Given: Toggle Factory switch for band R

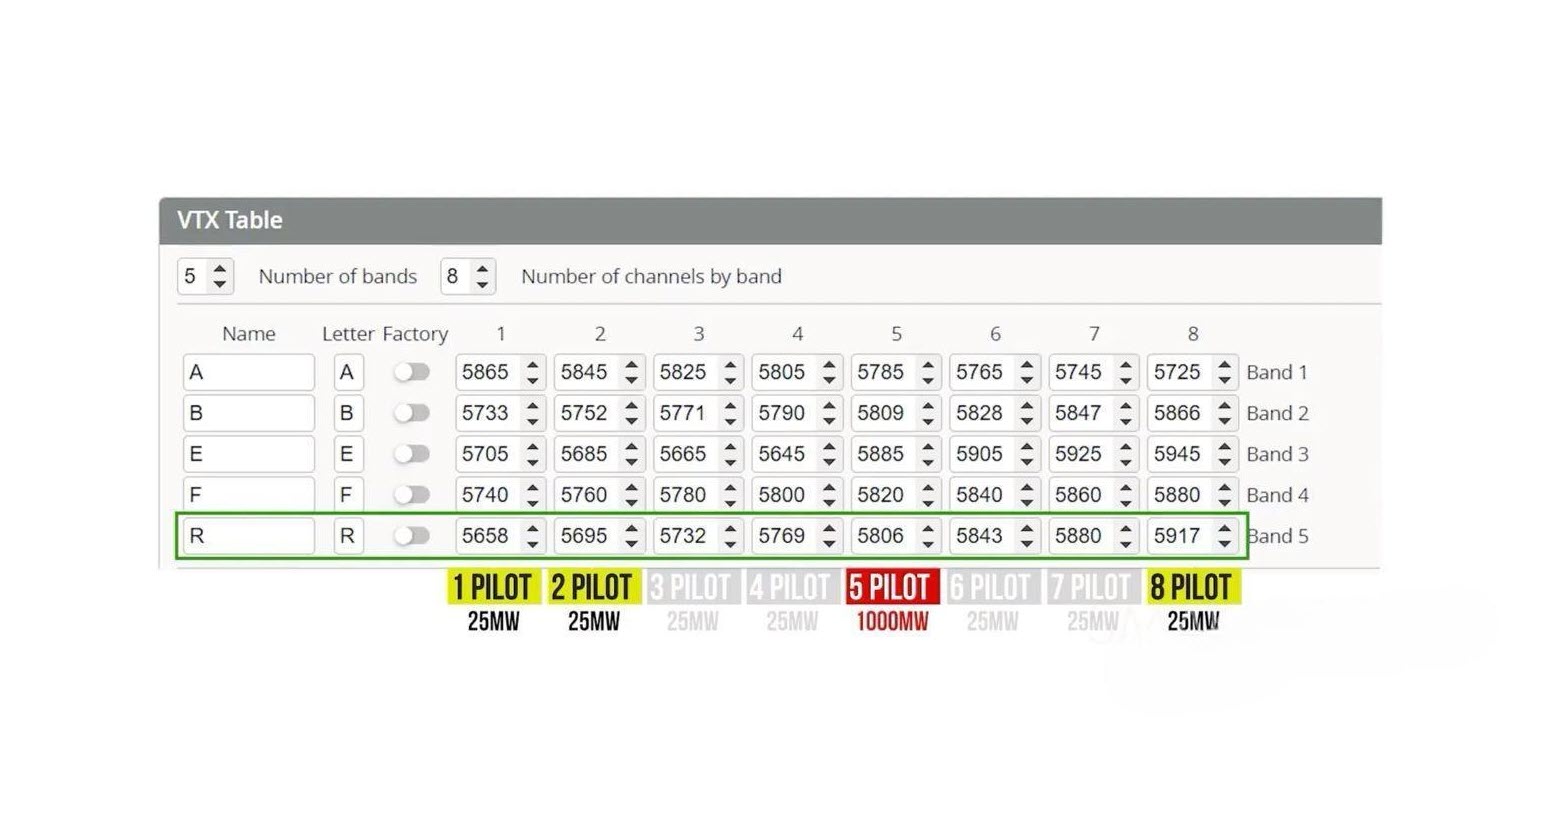Looking at the screenshot, I should tap(411, 536).
